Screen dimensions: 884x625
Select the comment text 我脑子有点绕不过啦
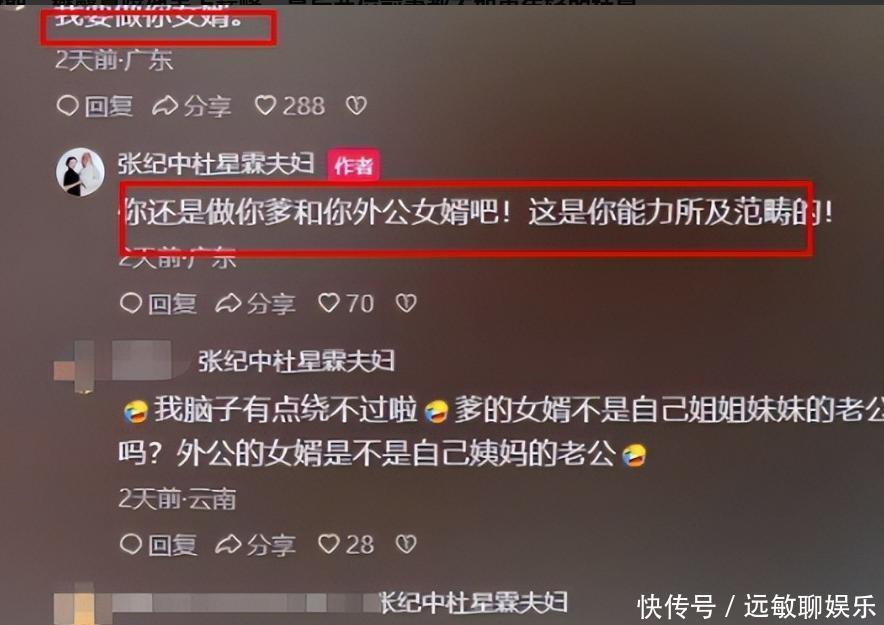tap(285, 410)
